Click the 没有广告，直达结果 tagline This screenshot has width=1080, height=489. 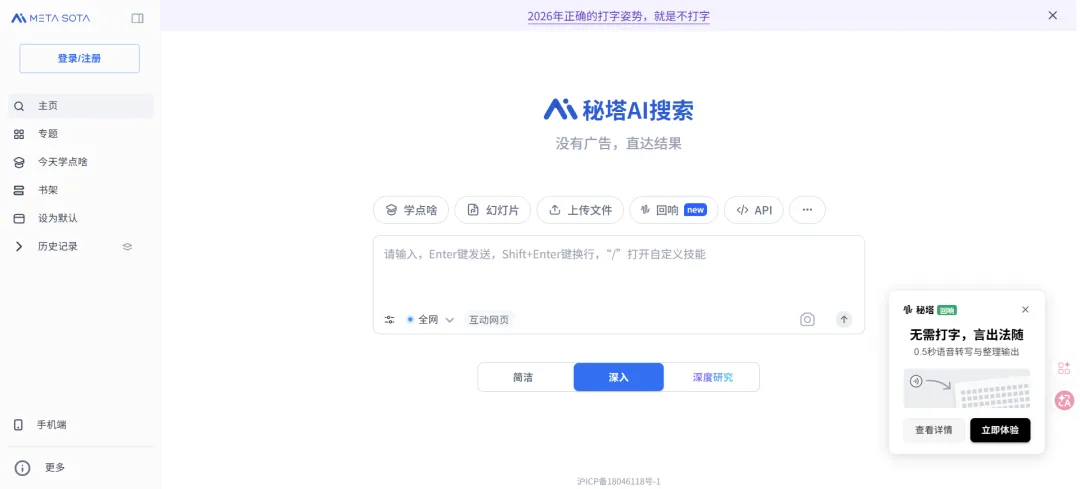[x=619, y=144]
